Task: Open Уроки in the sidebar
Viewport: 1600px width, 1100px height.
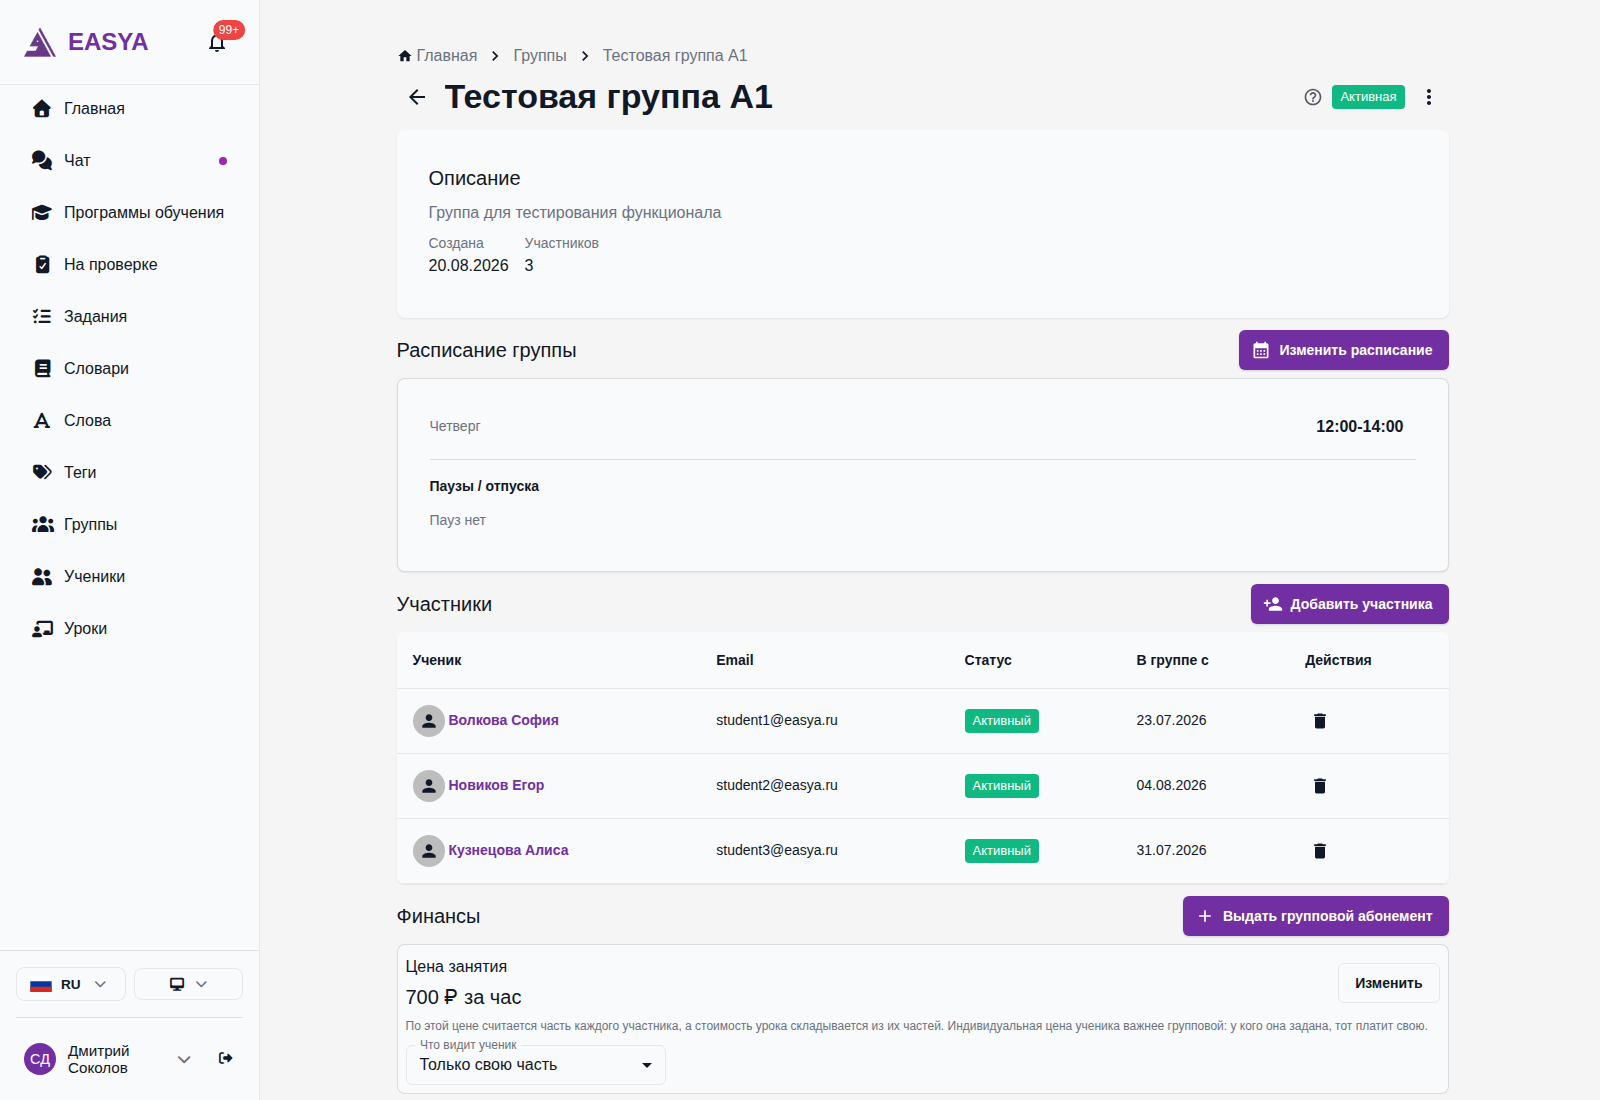Action: tap(129, 628)
